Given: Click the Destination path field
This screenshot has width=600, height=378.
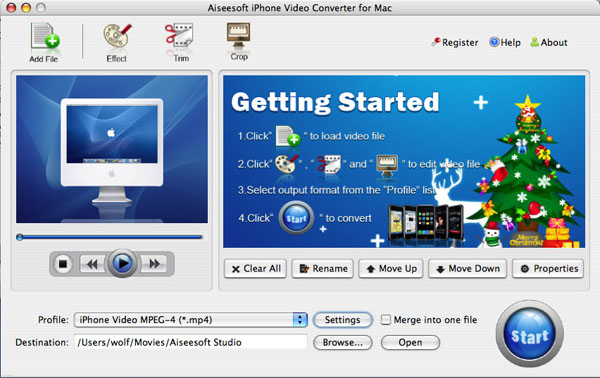Looking at the screenshot, I should tap(191, 342).
